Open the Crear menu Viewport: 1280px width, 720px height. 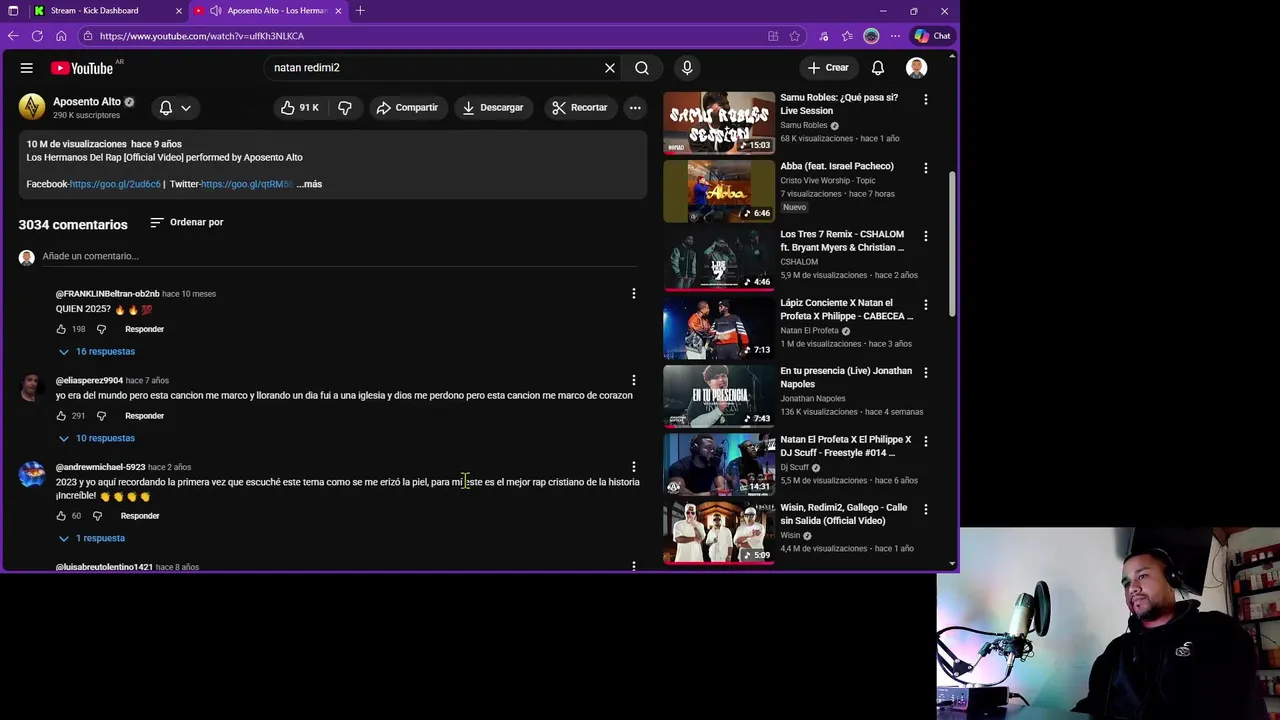click(829, 68)
